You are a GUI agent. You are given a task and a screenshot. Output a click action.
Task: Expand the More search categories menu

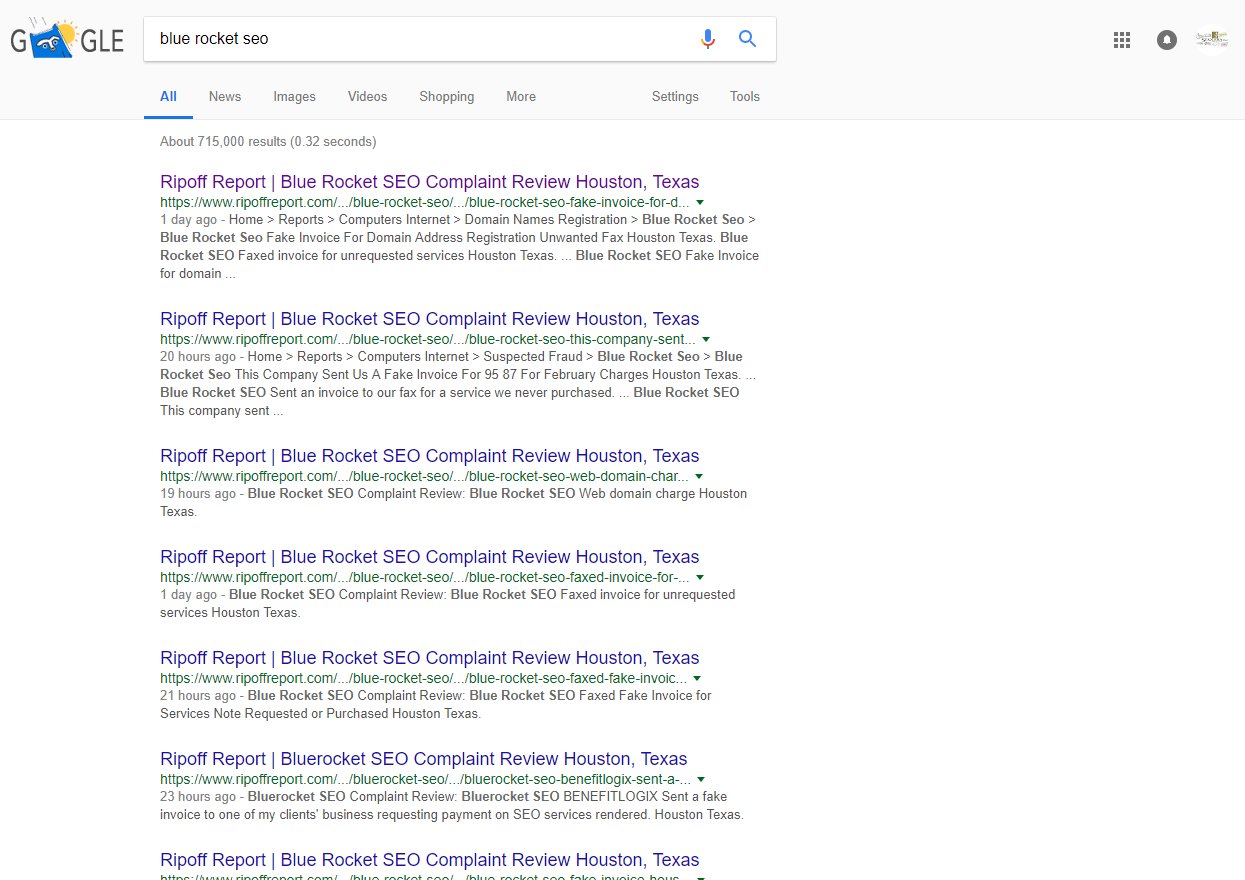[521, 97]
